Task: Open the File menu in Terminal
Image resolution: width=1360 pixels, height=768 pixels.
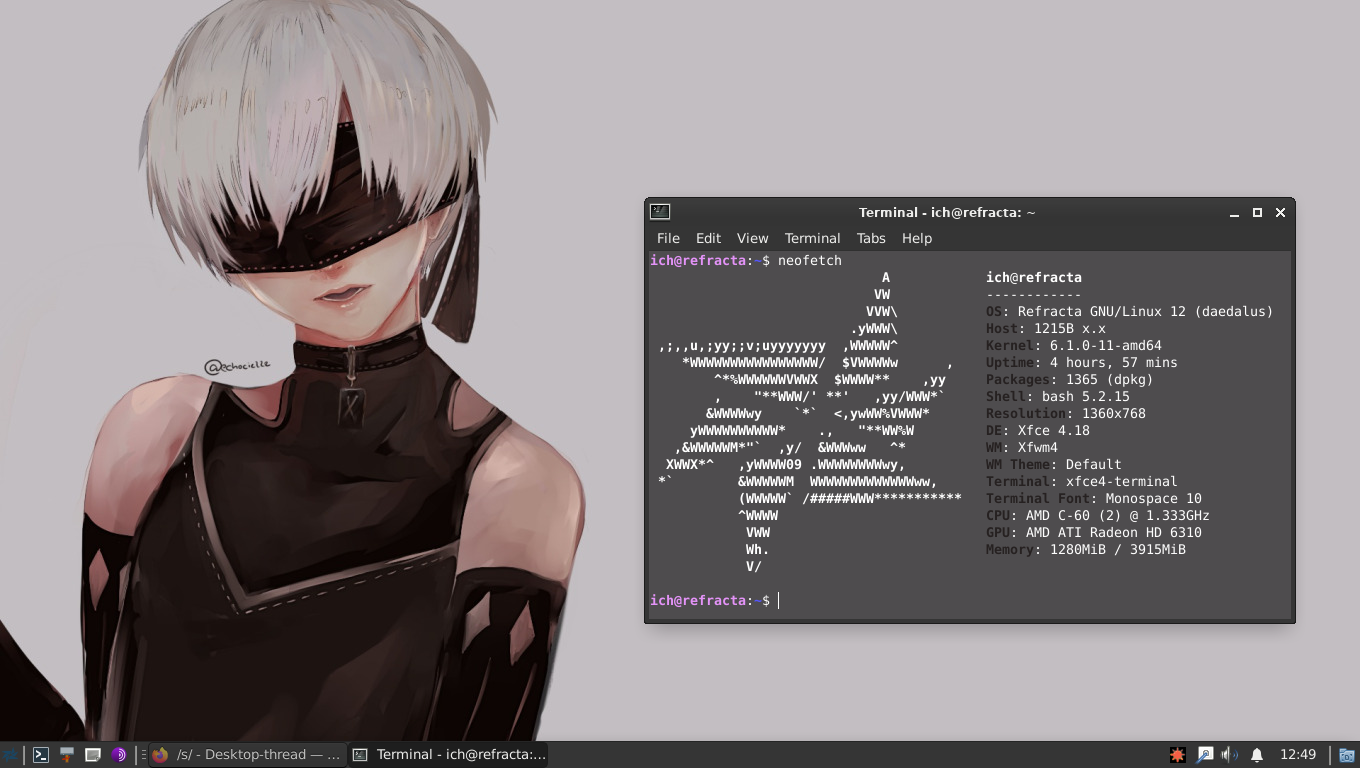Action: [x=668, y=238]
